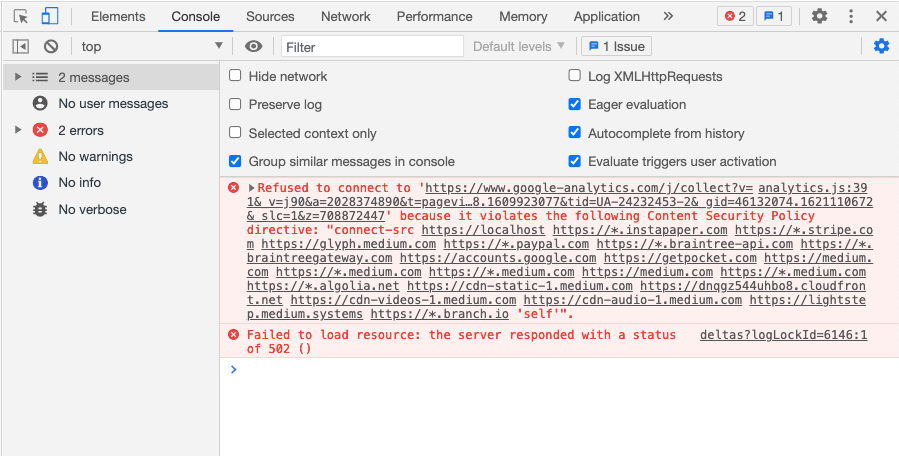Viewport: 899px width, 456px height.
Task: Open the https://cdn-static-1.medium.com link
Action: pyautogui.click(x=520, y=286)
